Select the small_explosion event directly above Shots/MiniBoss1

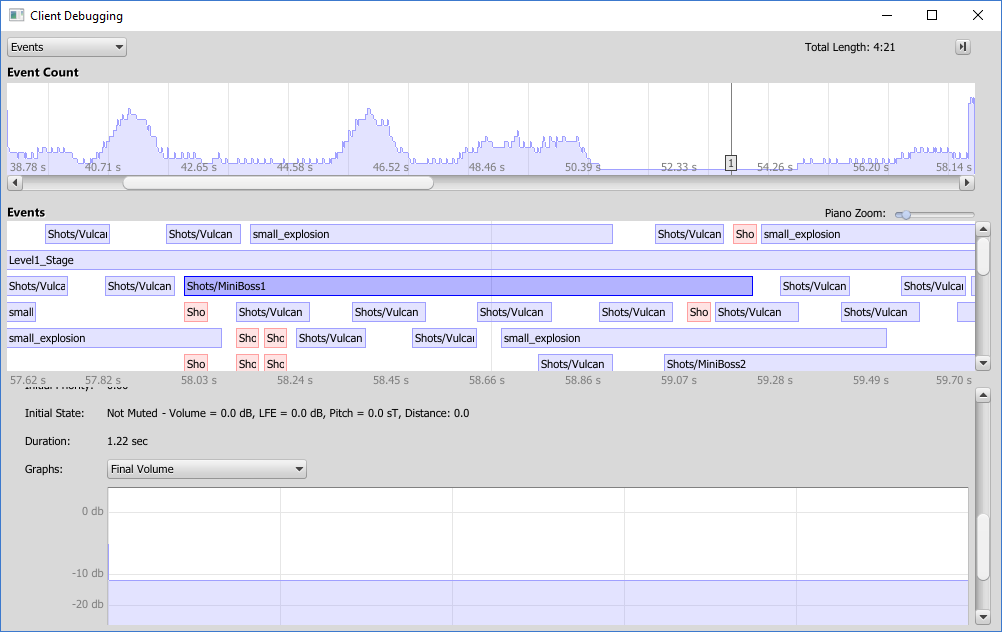click(431, 235)
